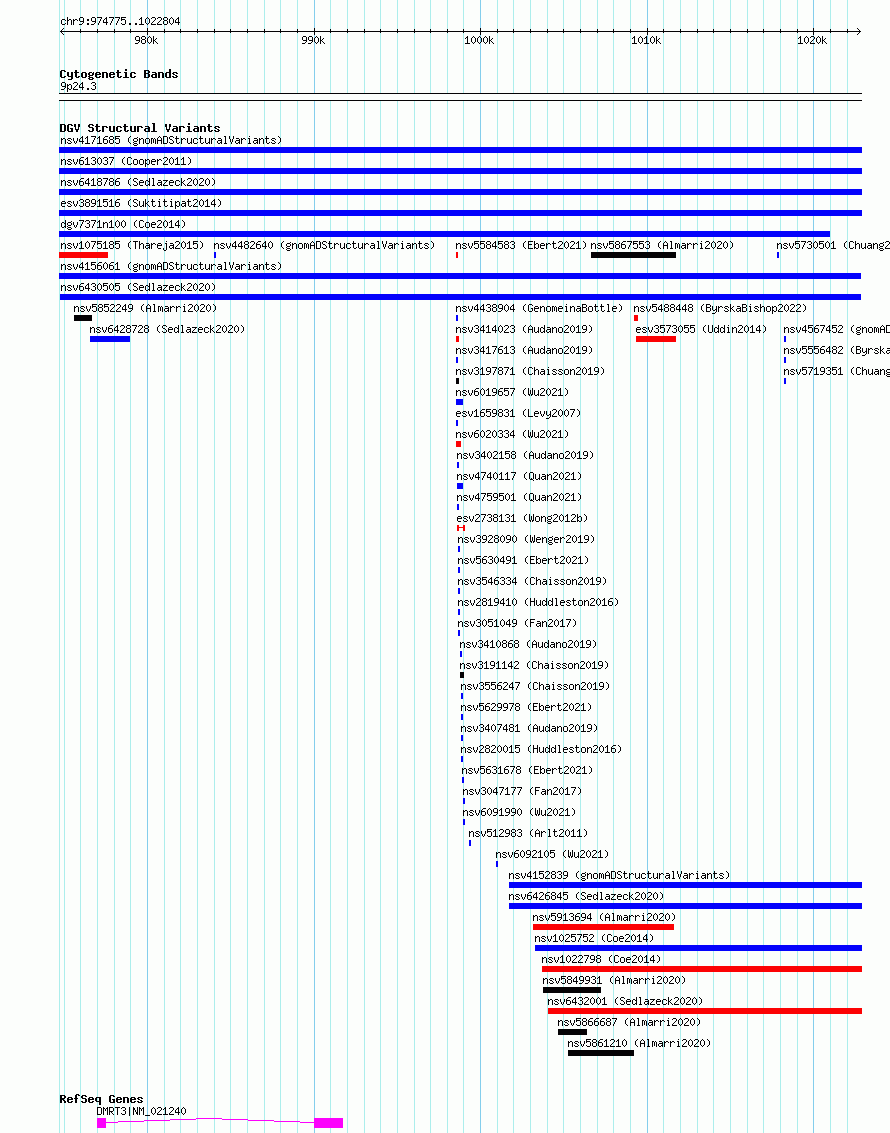Select the nsv5730501 variant label

pyautogui.click(x=833, y=245)
